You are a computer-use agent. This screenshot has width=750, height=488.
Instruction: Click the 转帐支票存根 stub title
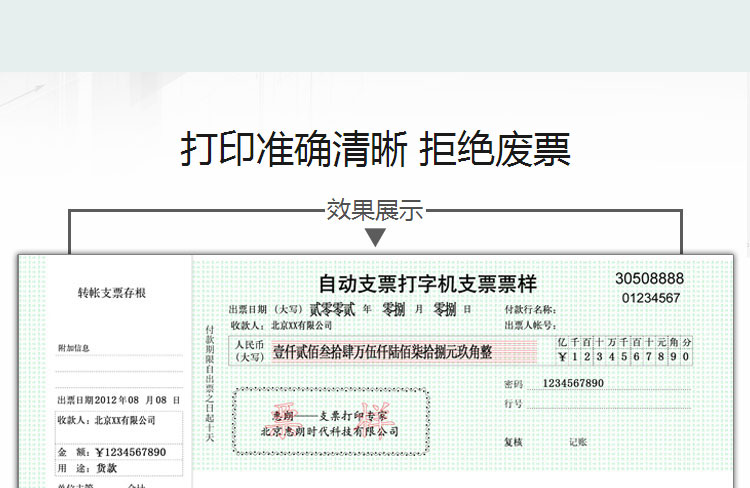112,293
